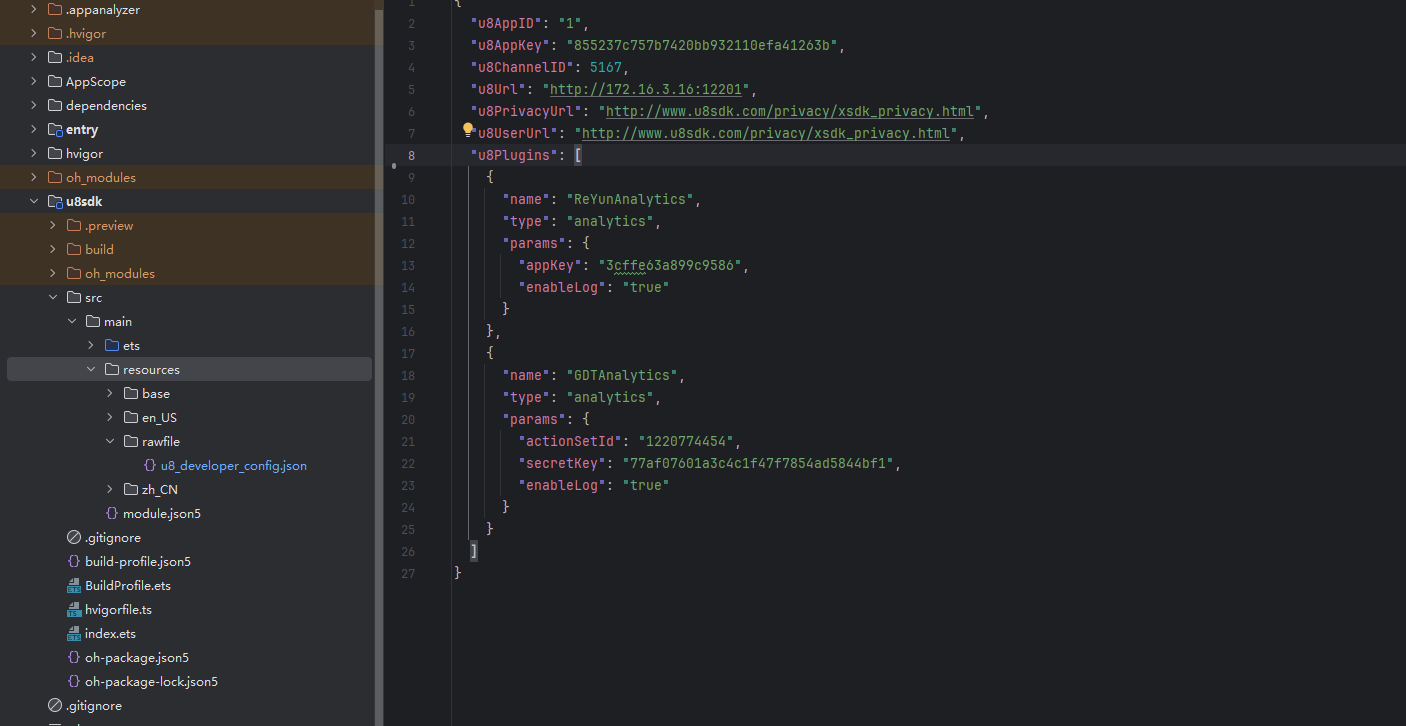
Task: Click the u8_developer_config.json file icon
Action: tap(150, 466)
